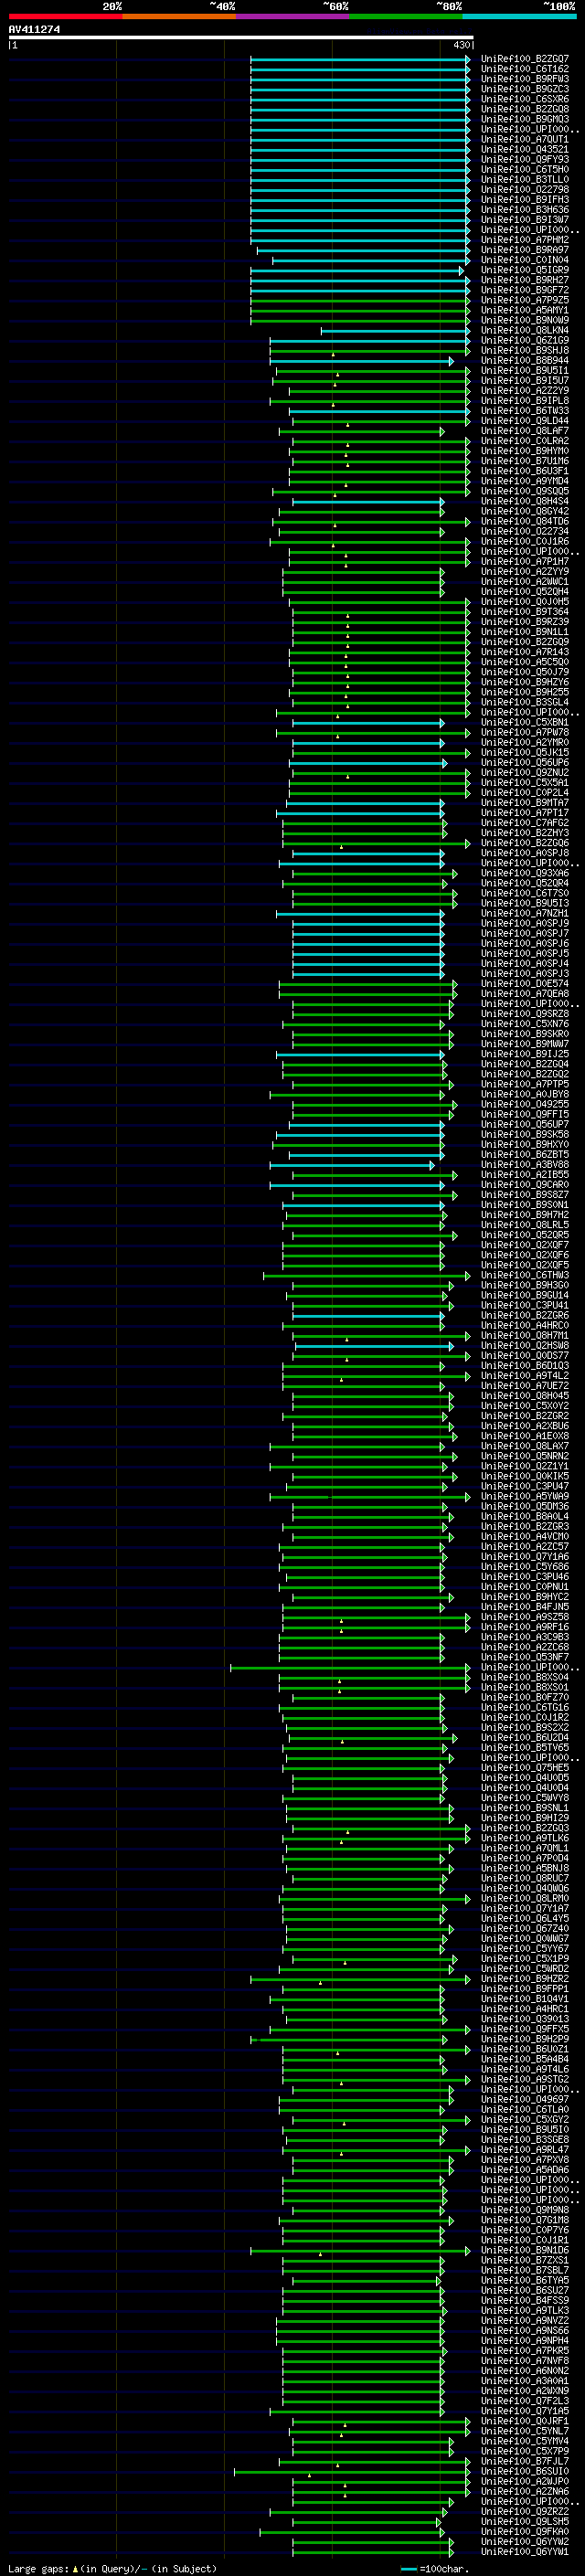Click hit label UniRef100_O22798
This screenshot has height=2576, width=585.
[525, 190]
